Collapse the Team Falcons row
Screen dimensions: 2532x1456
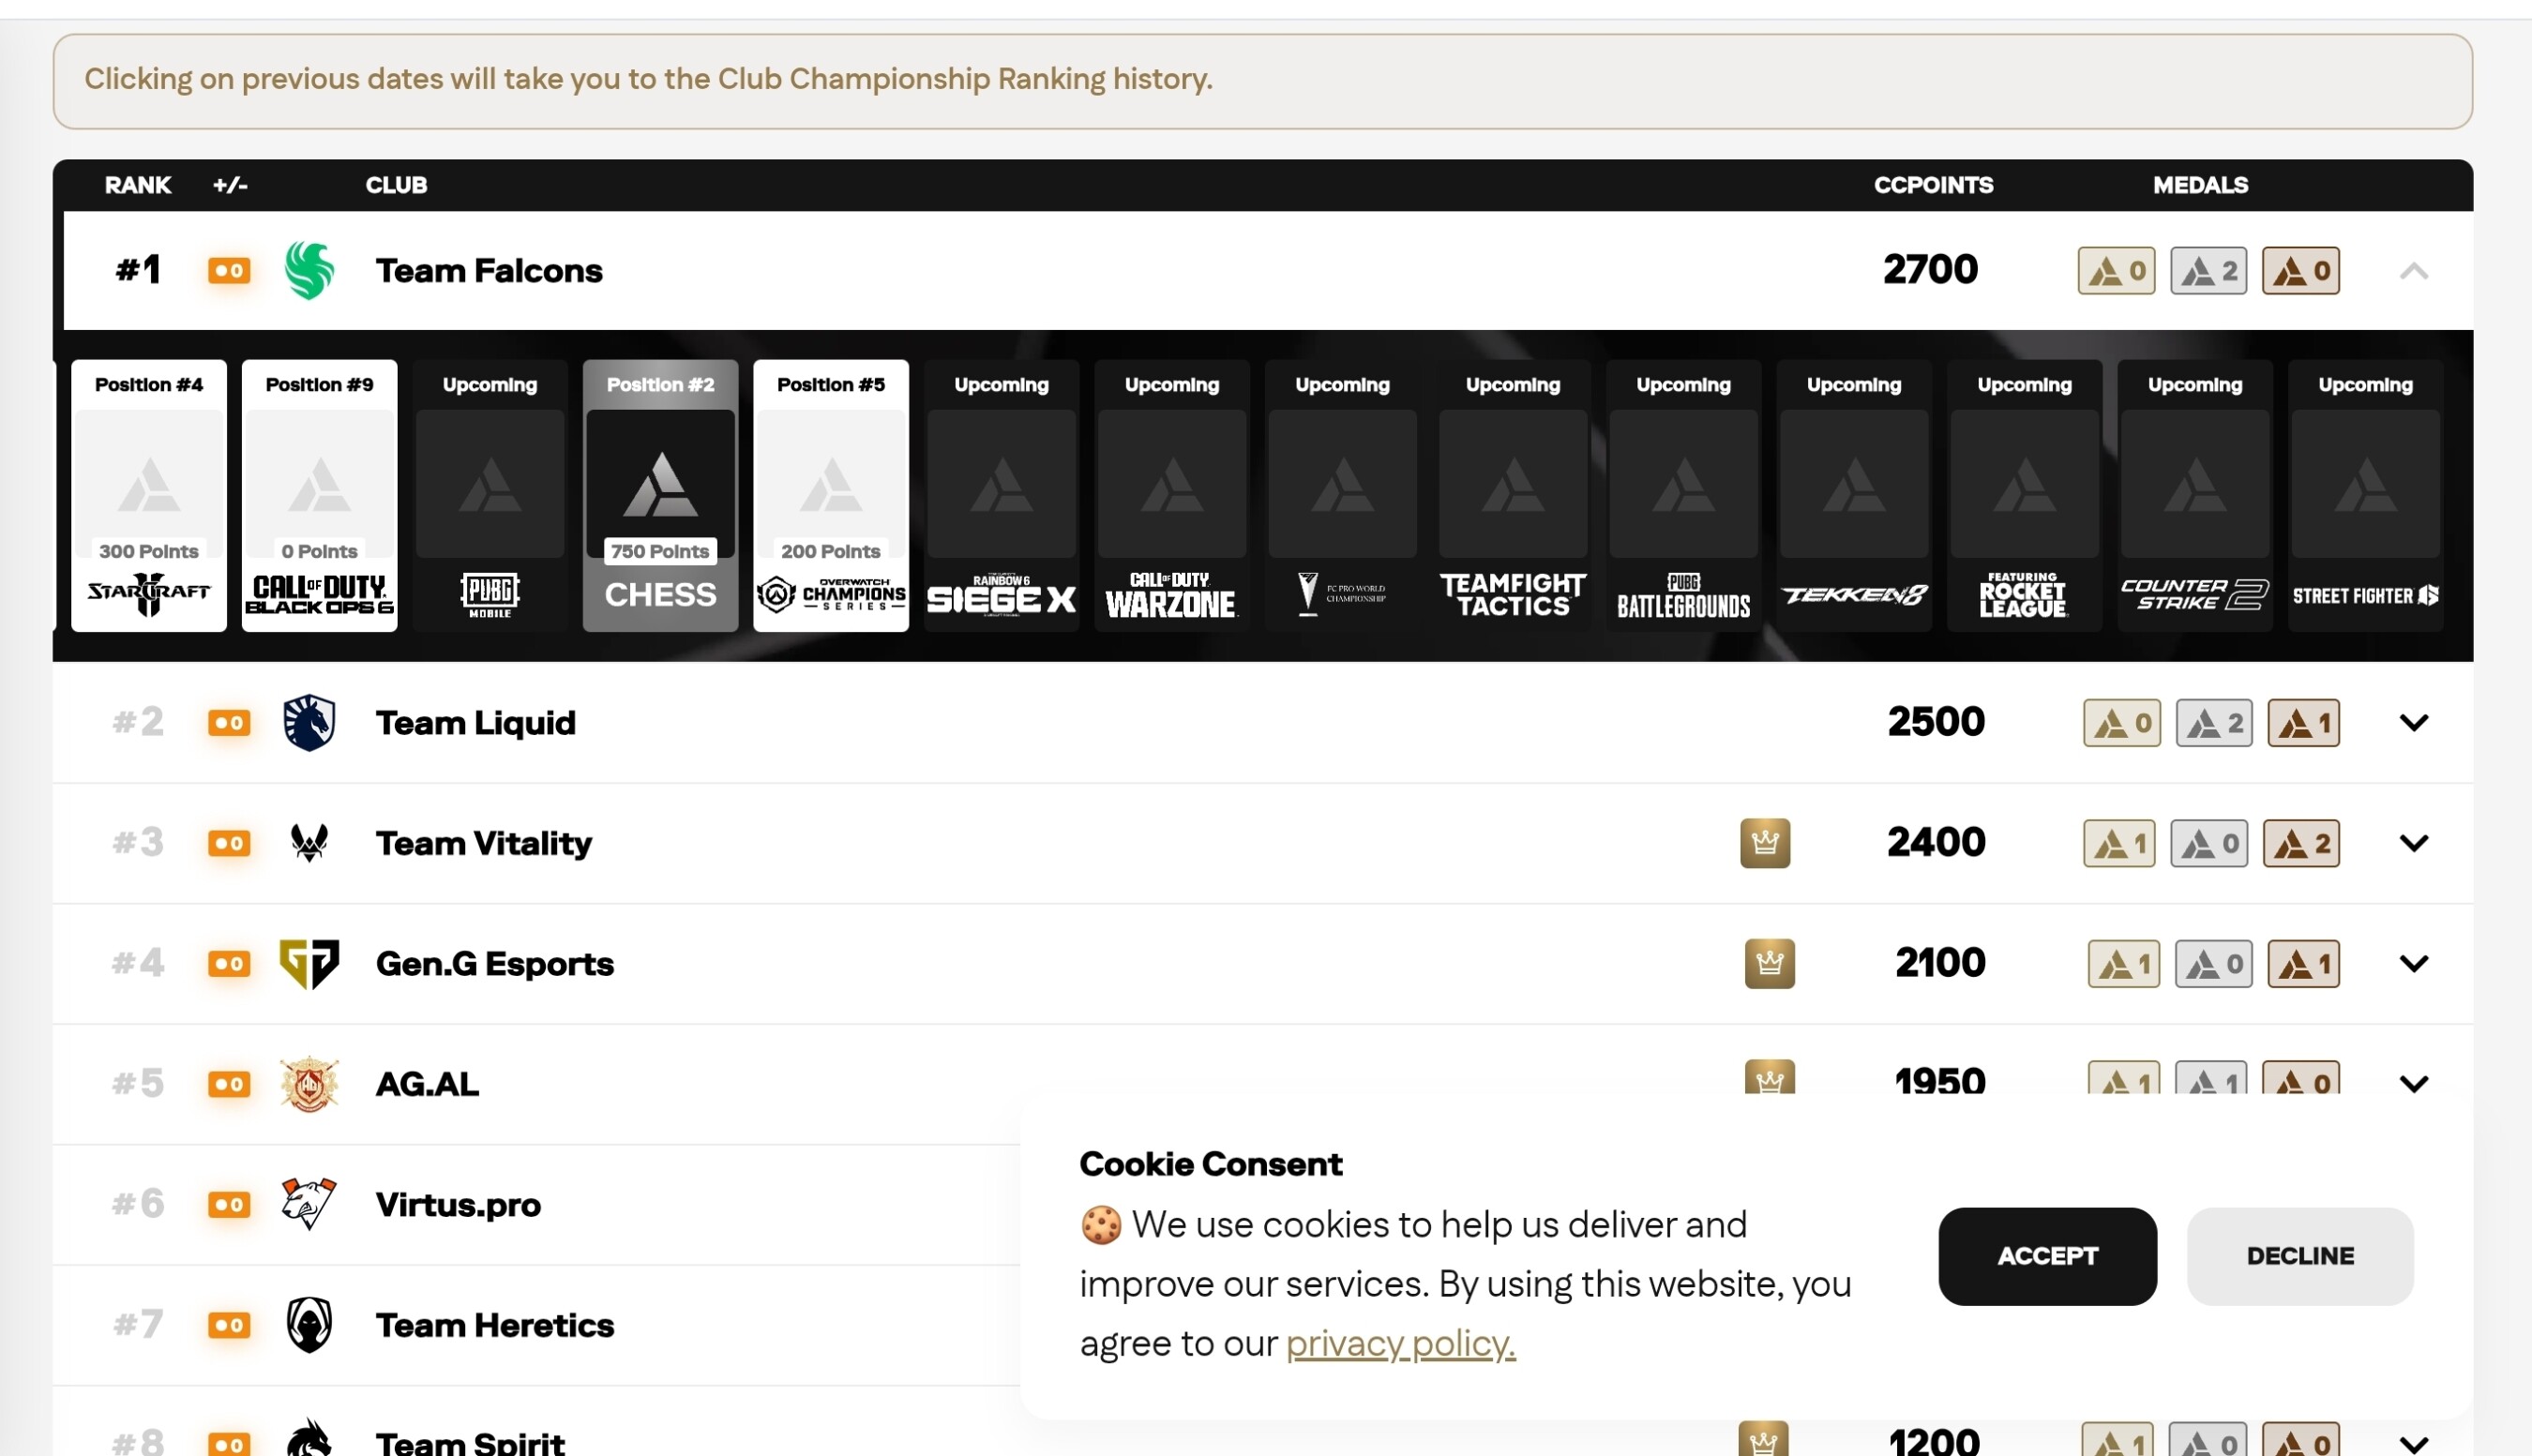pos(2413,270)
